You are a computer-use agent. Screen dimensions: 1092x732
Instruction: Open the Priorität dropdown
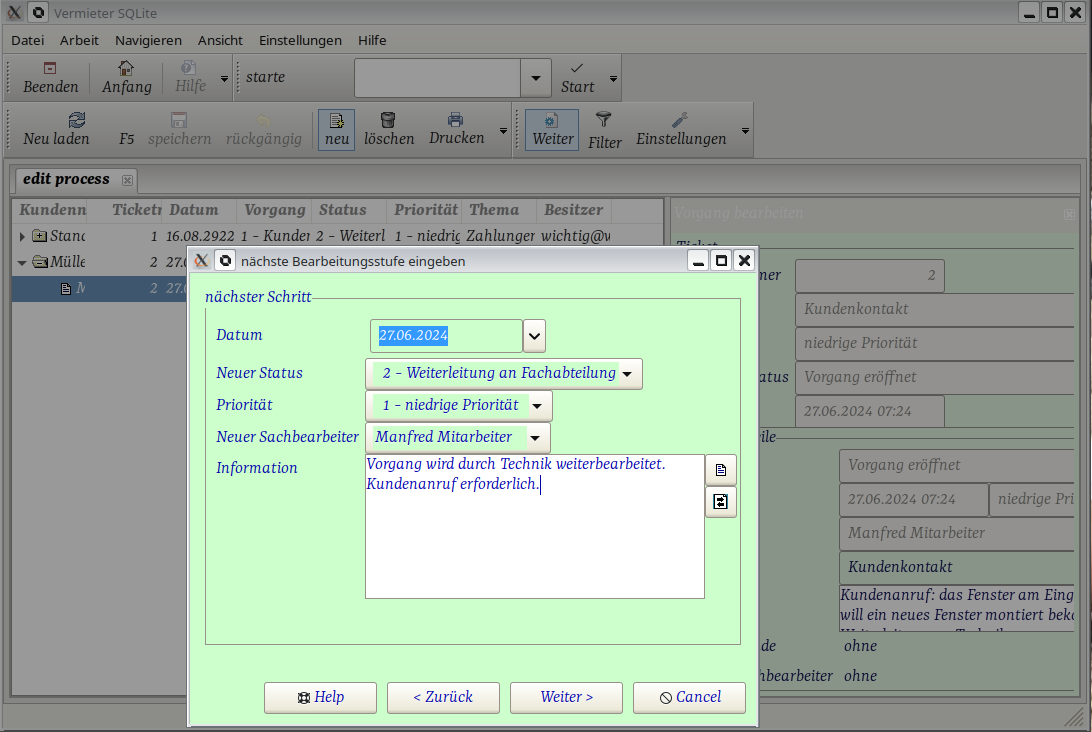(x=538, y=406)
